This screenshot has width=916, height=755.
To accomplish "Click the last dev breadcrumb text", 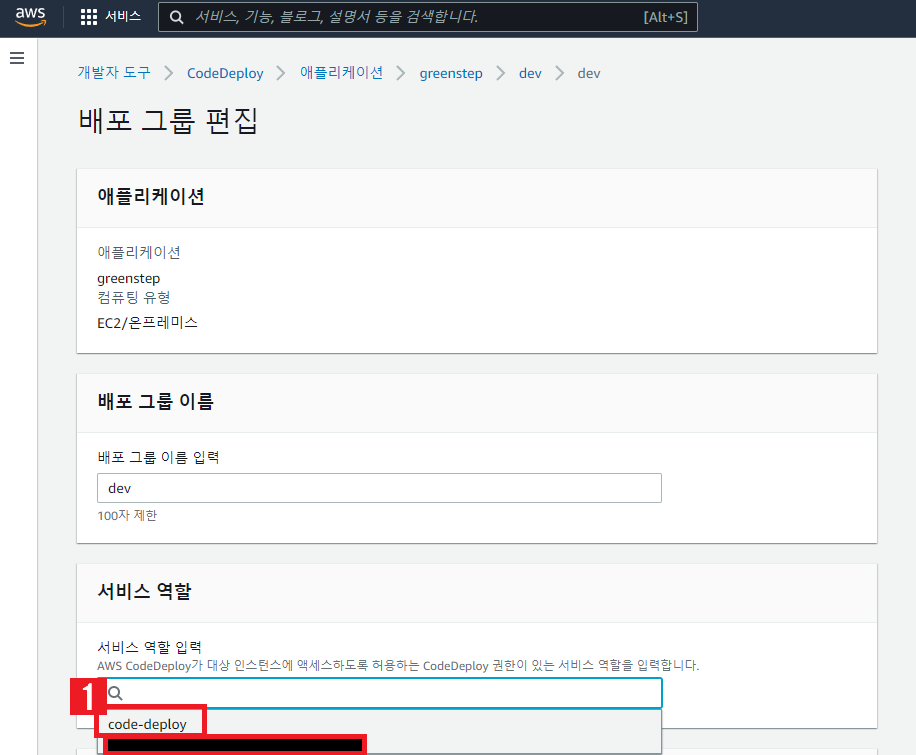I will coord(588,73).
